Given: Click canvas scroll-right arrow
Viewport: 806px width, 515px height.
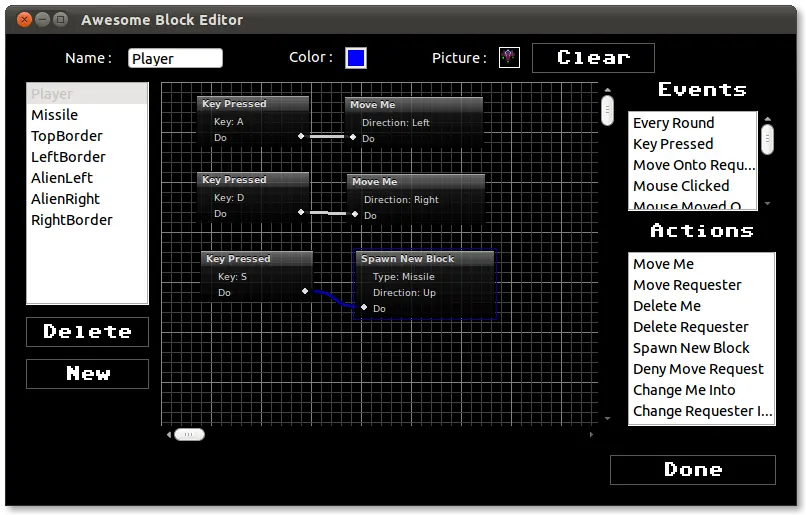Looking at the screenshot, I should pos(592,435).
